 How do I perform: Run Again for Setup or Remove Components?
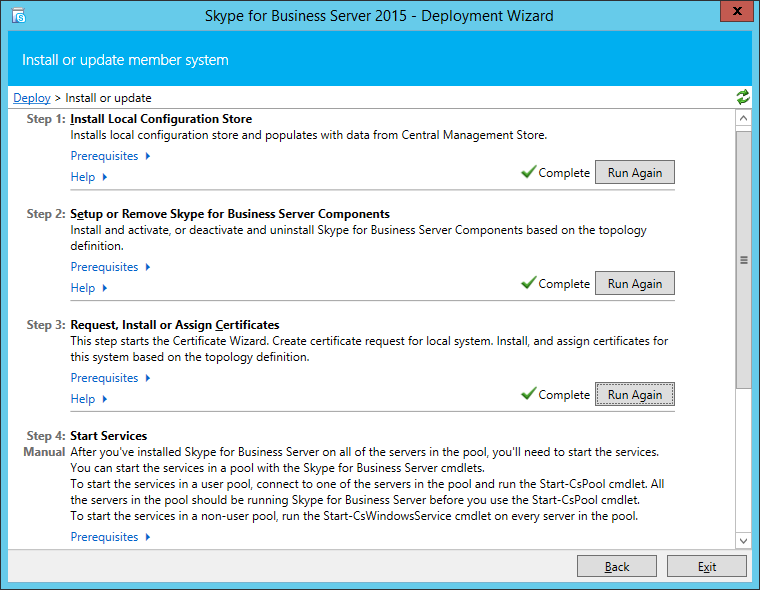(634, 284)
